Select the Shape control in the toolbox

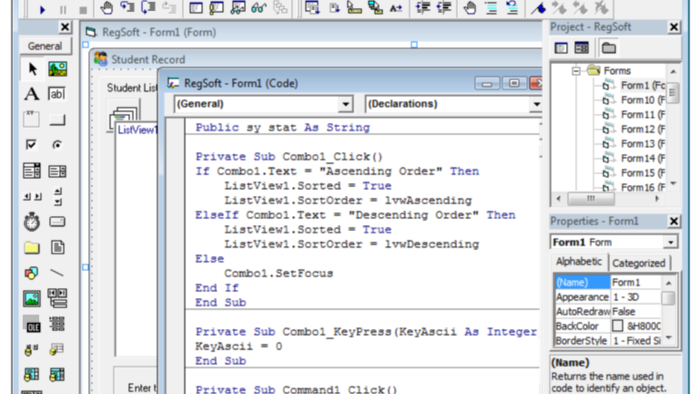31,273
